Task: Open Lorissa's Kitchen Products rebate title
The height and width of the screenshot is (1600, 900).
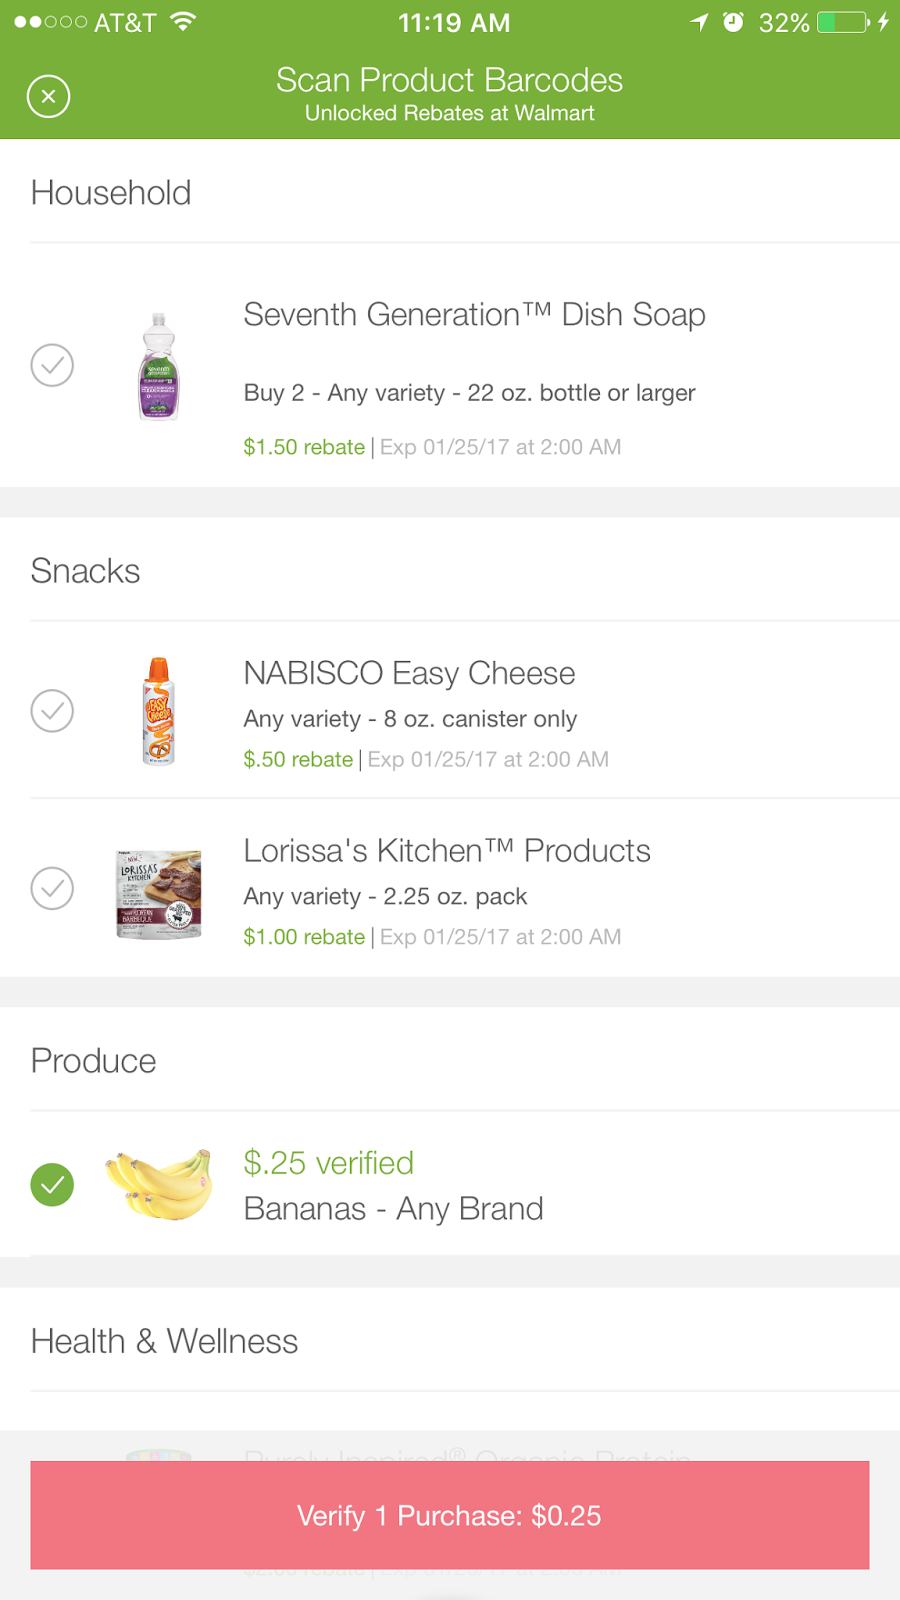Action: pos(447,851)
